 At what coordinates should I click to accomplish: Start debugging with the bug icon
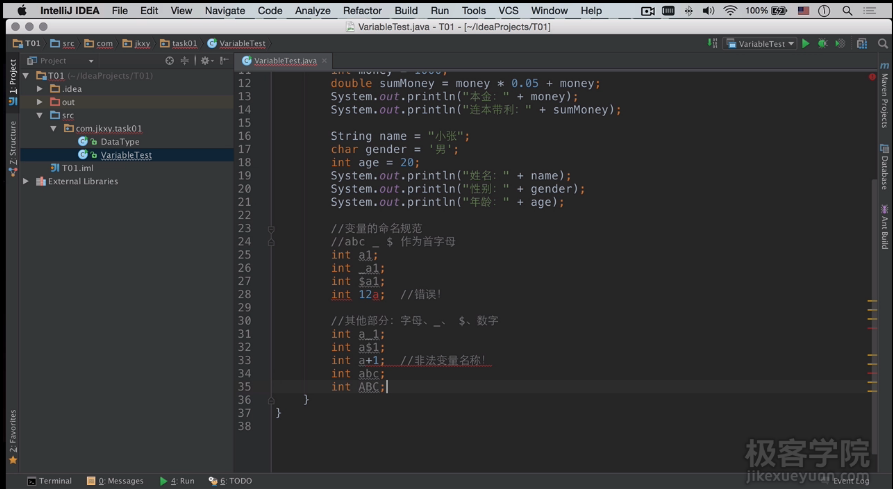coord(822,44)
